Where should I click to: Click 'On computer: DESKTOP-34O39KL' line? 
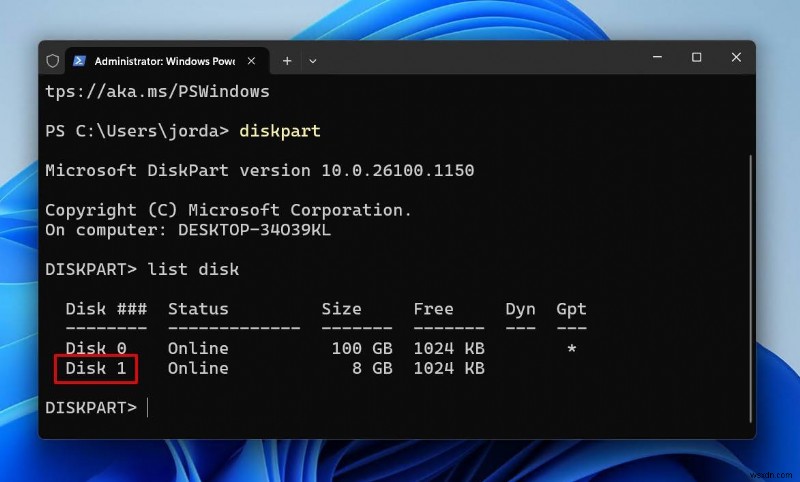point(188,230)
